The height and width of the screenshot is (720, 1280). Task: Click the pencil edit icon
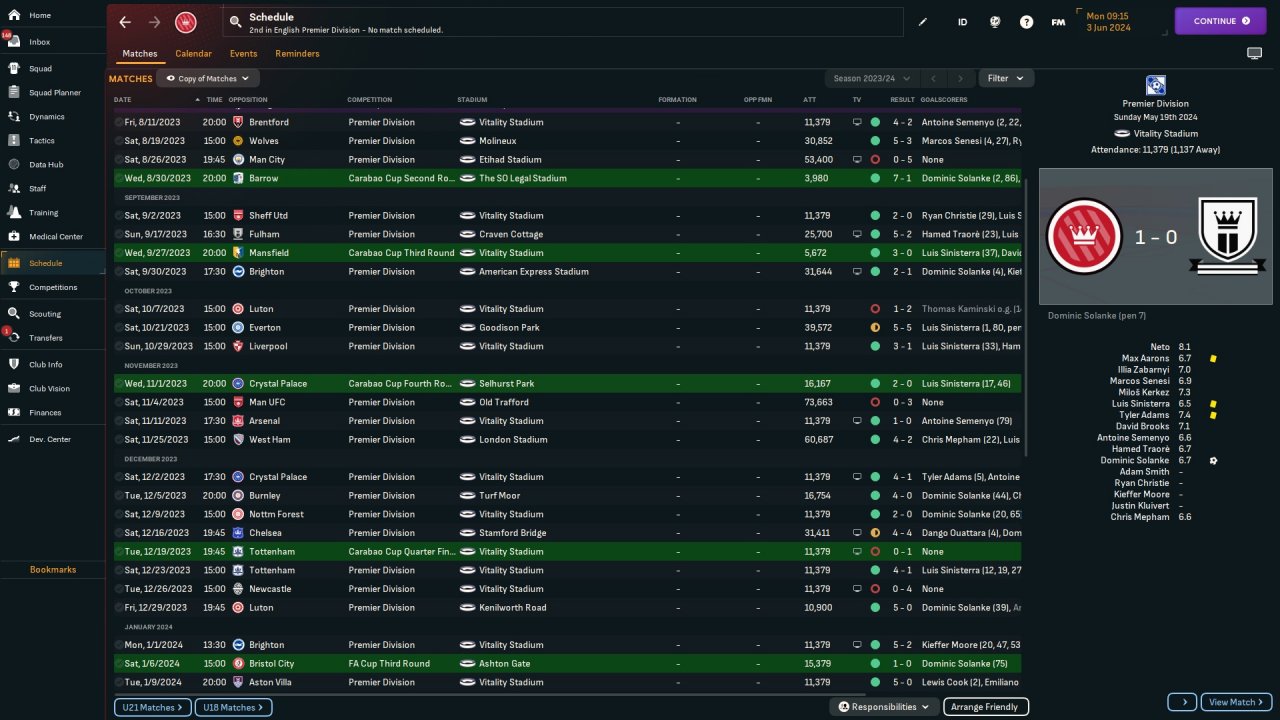(x=923, y=22)
